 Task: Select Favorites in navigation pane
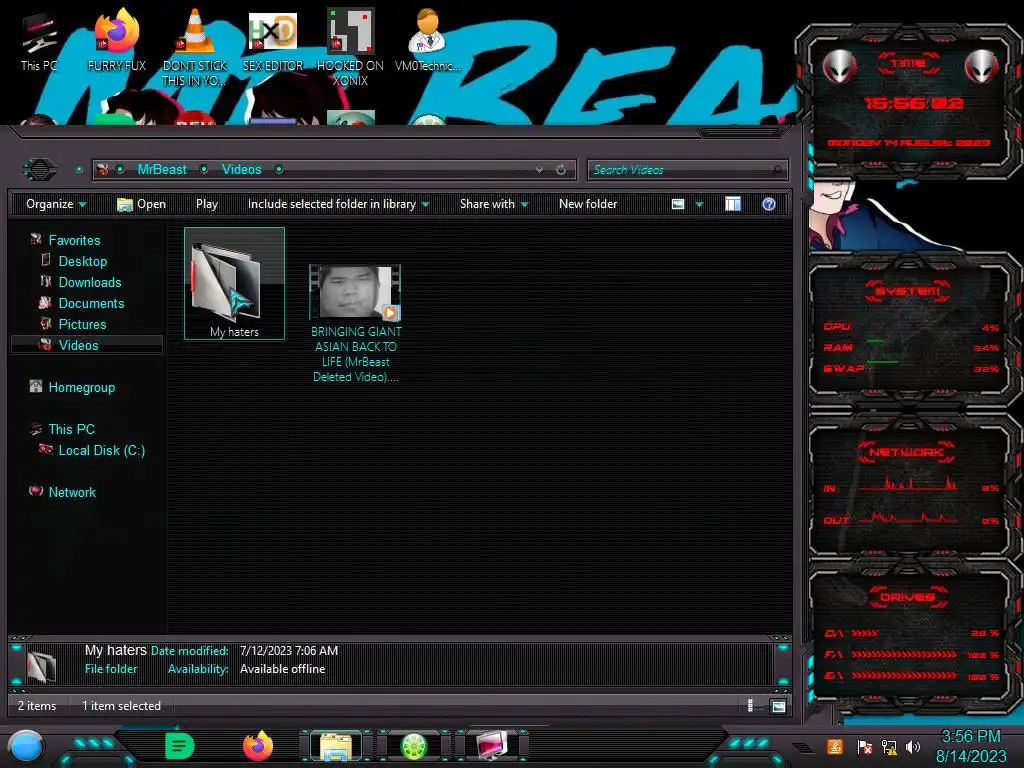click(x=74, y=240)
